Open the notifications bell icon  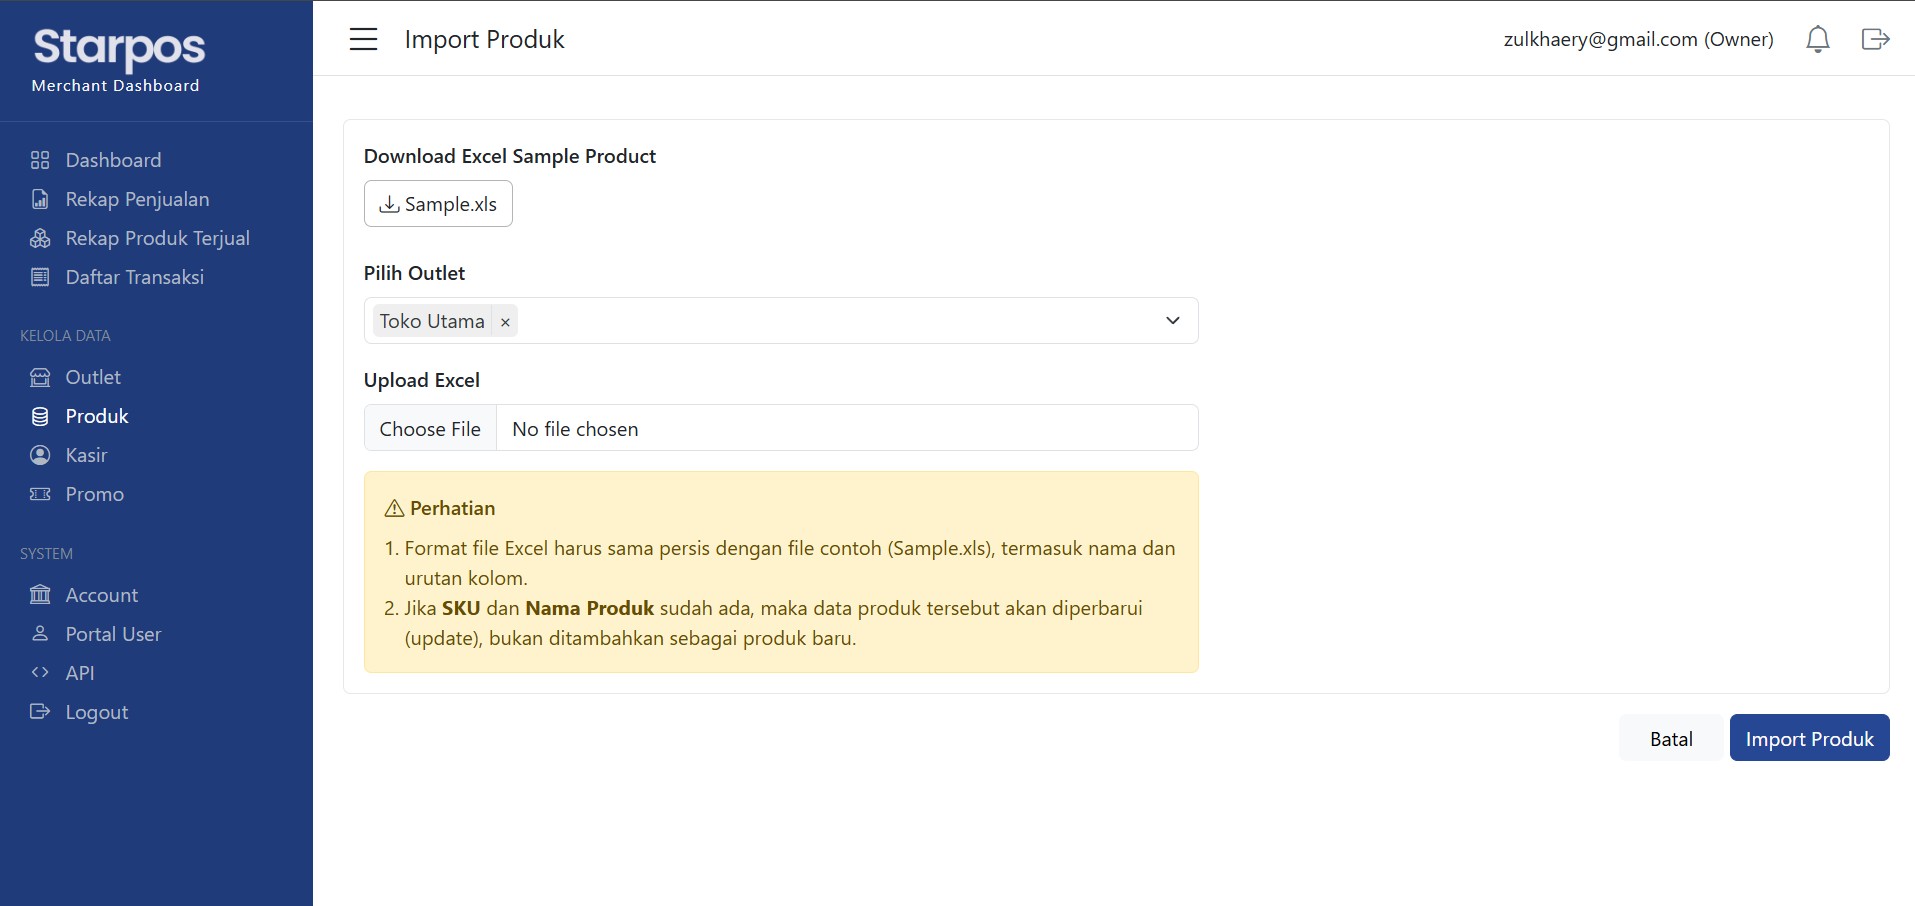click(1818, 39)
